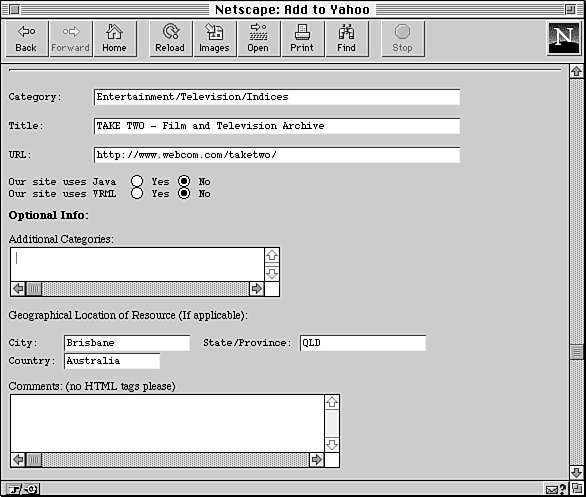Open the mail envelope icon in status bar

[551, 489]
